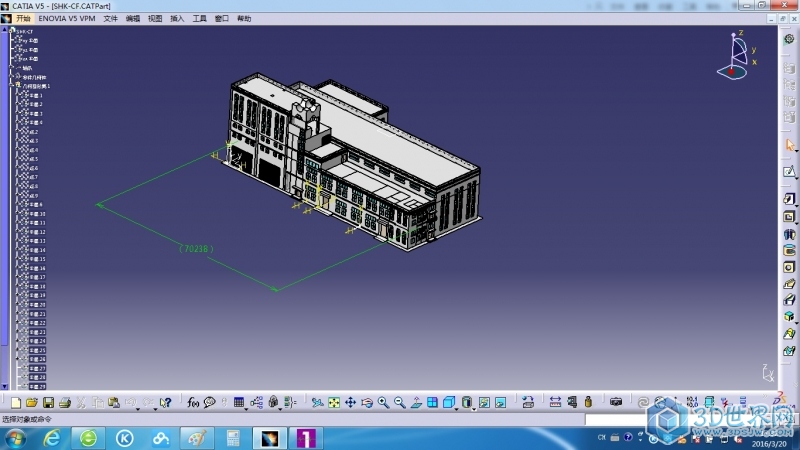This screenshot has height=450, width=800.
Task: Open the 视图 menu
Action: coord(155,18)
